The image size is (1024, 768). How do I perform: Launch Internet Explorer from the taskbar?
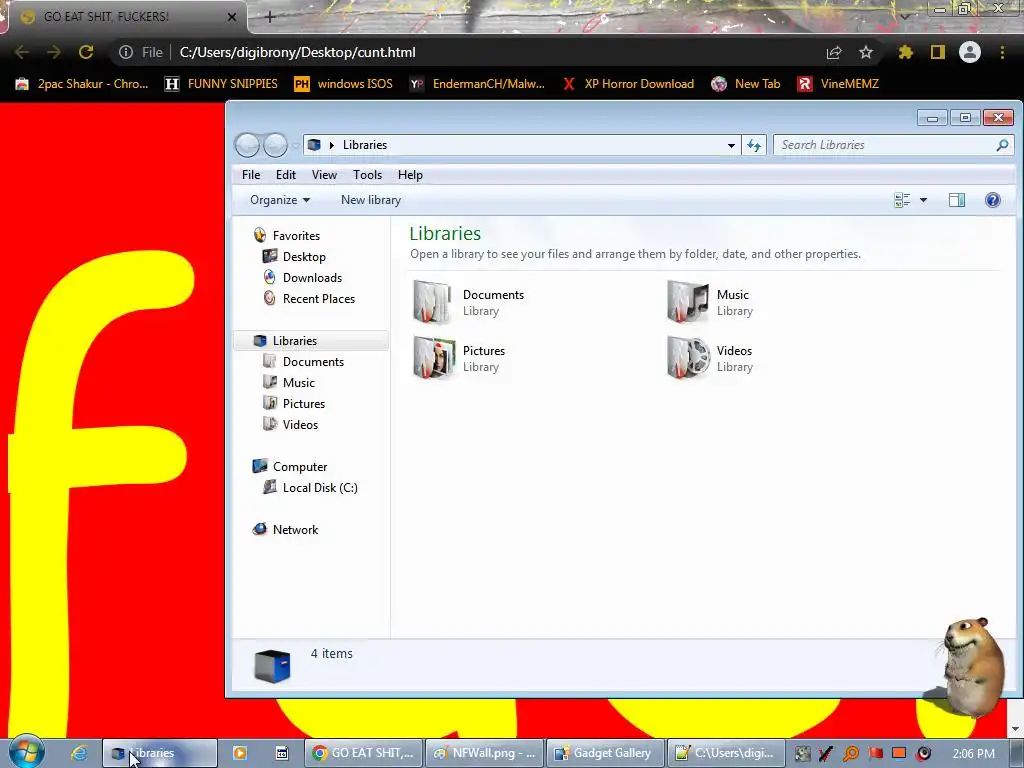point(79,753)
